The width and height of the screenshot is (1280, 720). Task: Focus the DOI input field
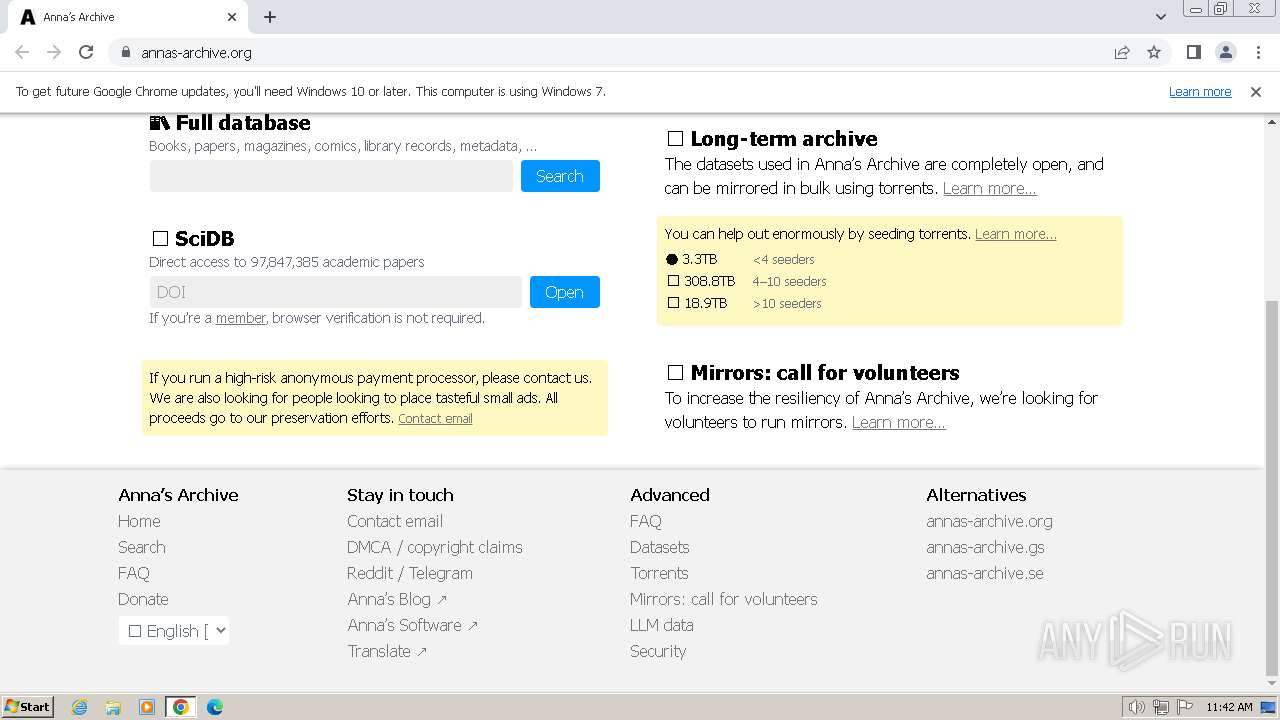coord(336,292)
